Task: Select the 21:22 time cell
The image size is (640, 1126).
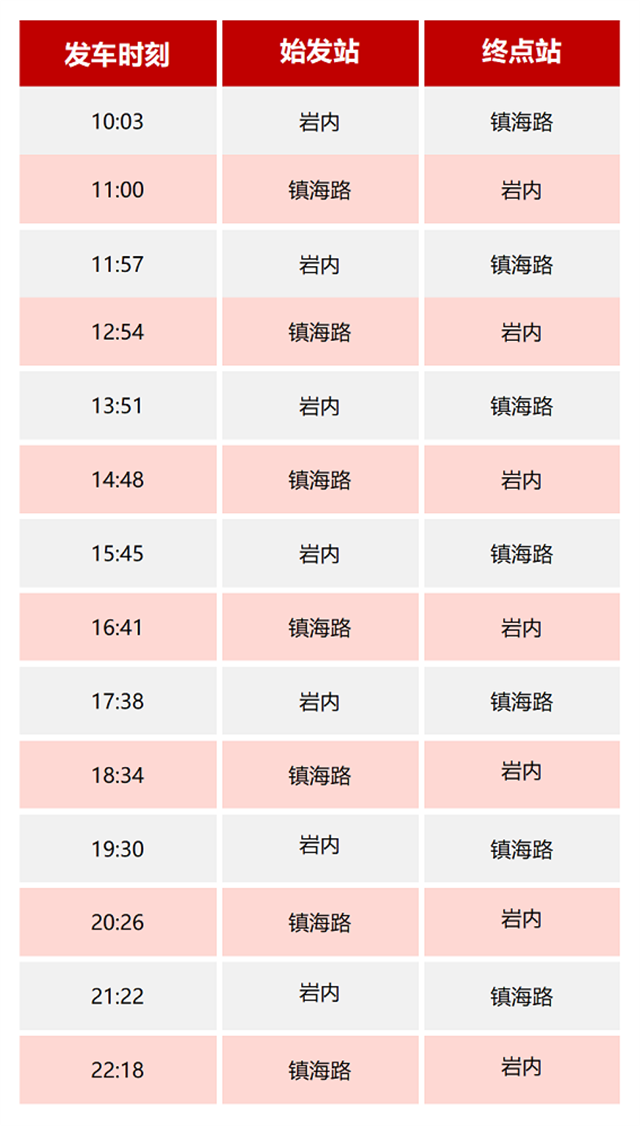Action: point(117,996)
